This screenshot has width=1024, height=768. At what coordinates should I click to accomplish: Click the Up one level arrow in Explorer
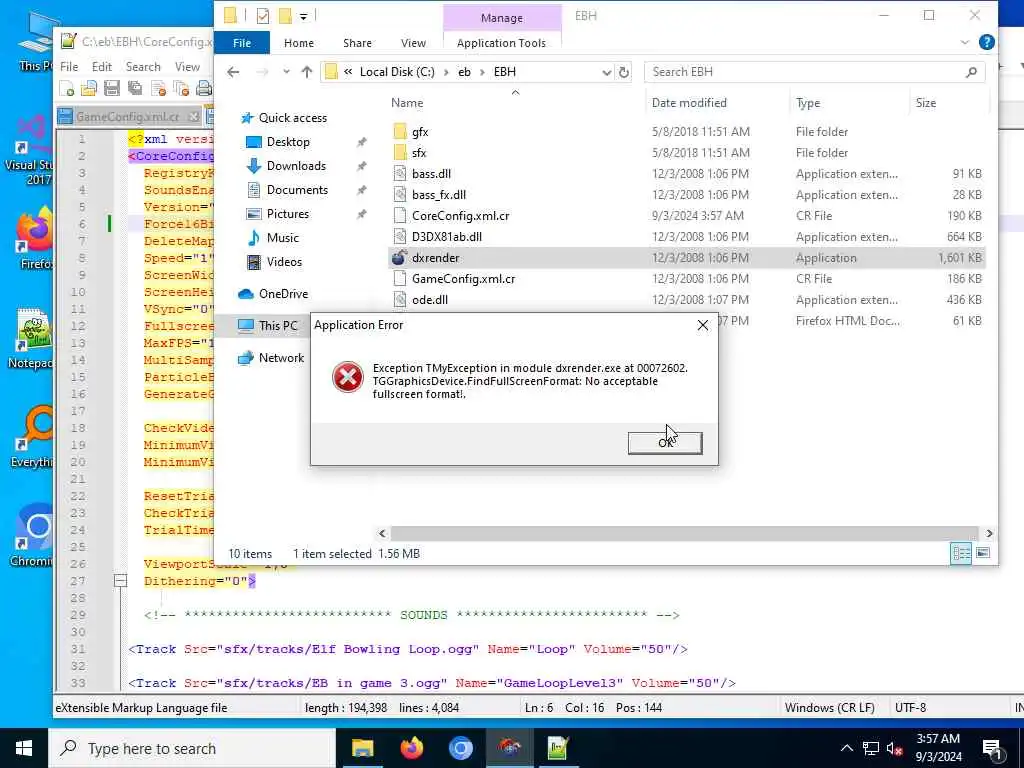307,72
